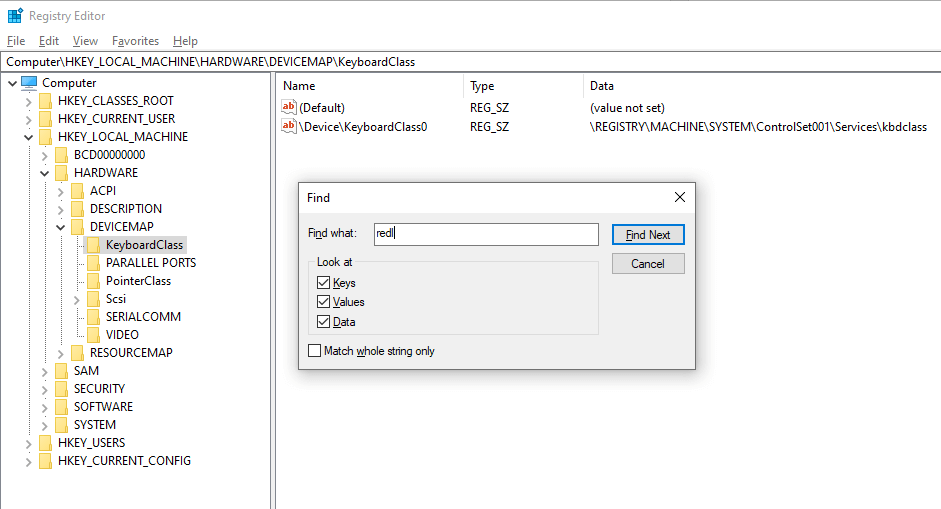941x509 pixels.
Task: Click the (Default) string value icon
Action: click(289, 107)
